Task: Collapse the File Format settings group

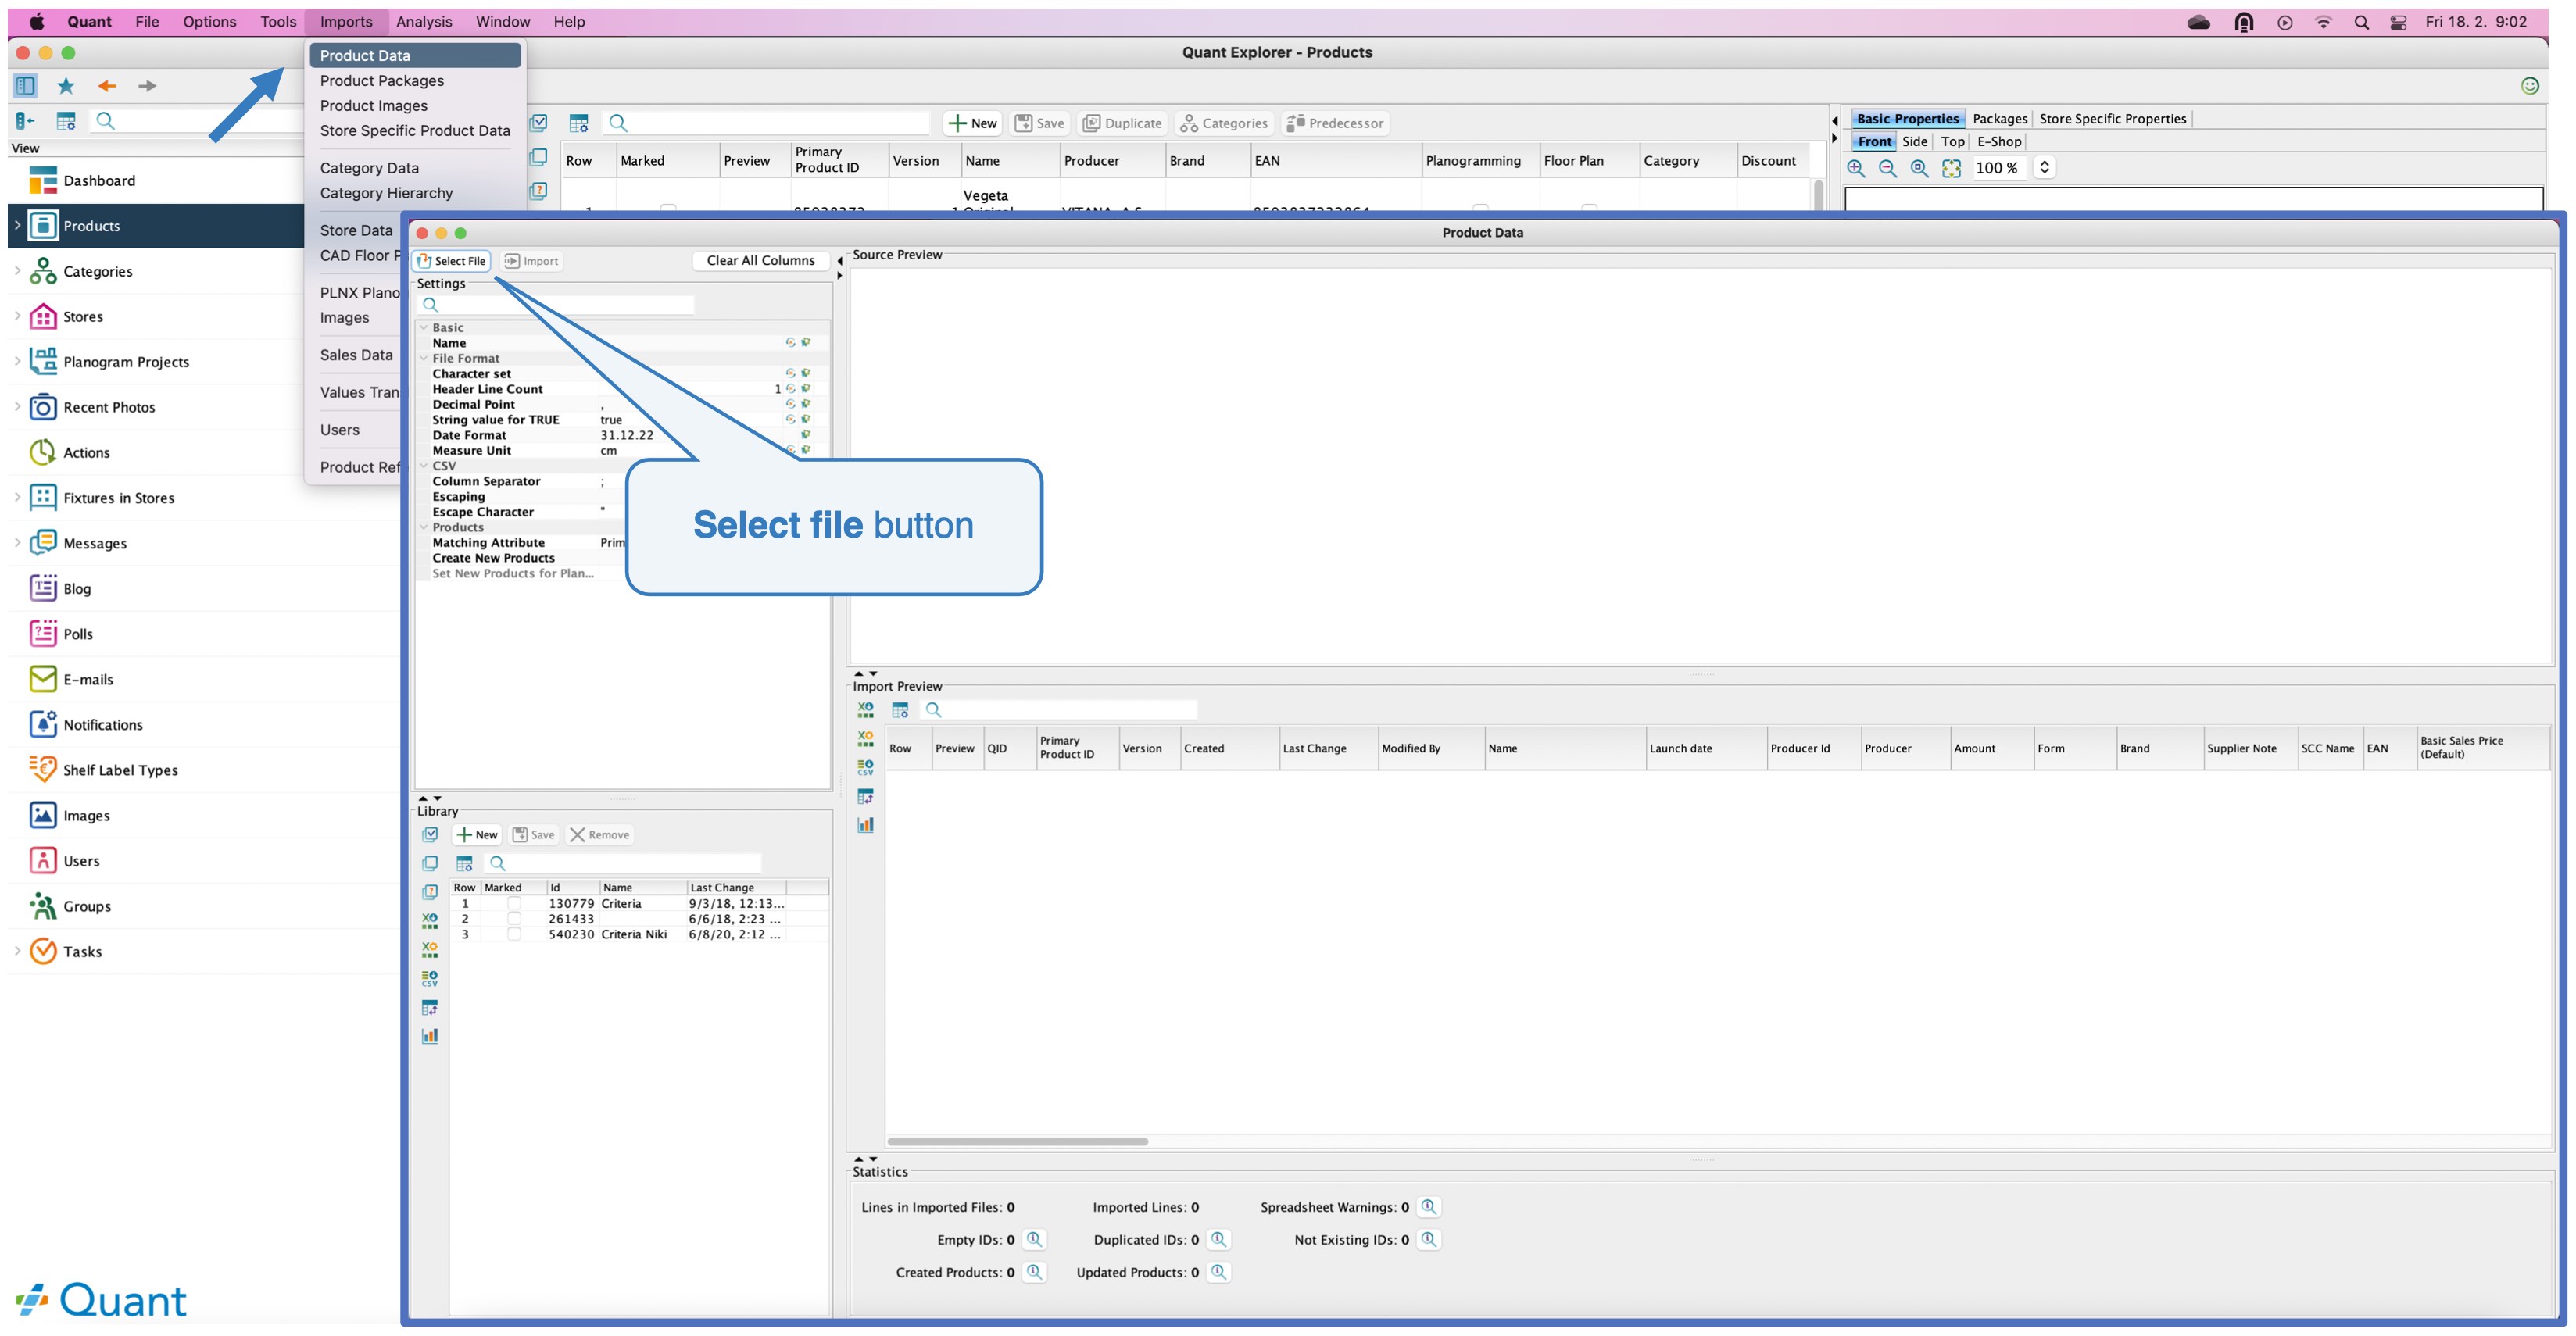Action: click(424, 358)
